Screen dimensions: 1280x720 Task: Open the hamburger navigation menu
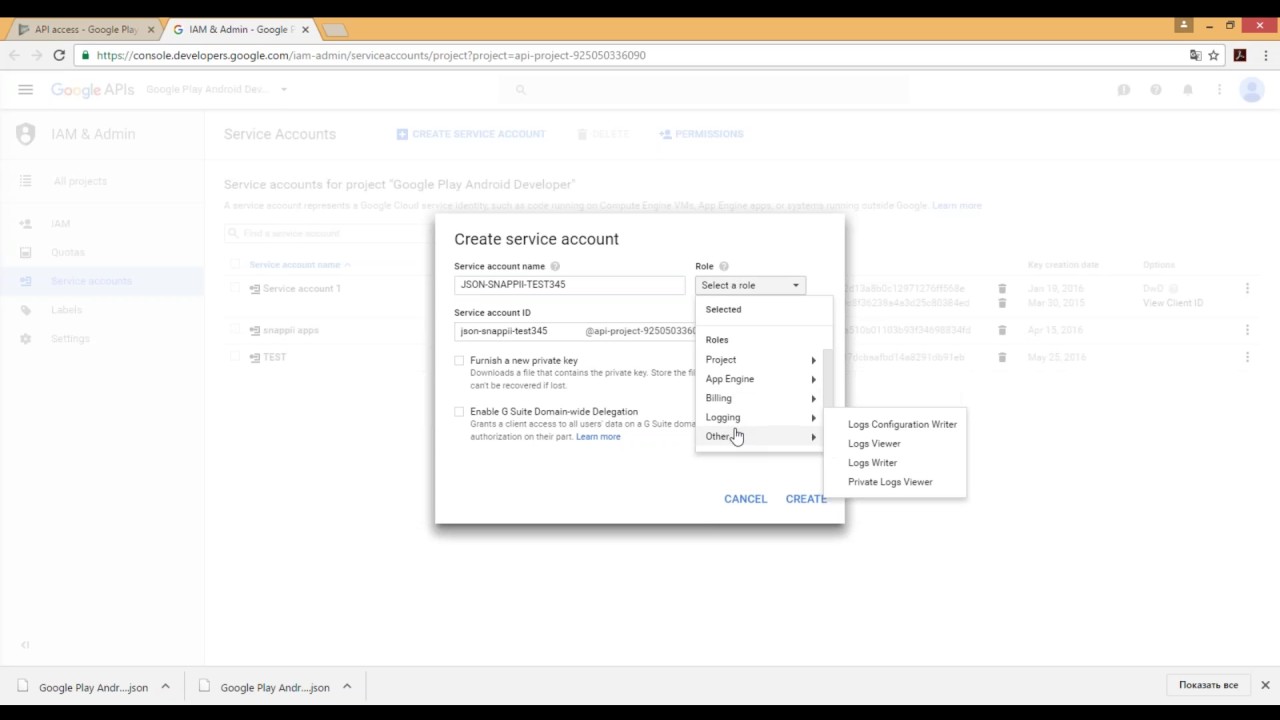[x=26, y=90]
